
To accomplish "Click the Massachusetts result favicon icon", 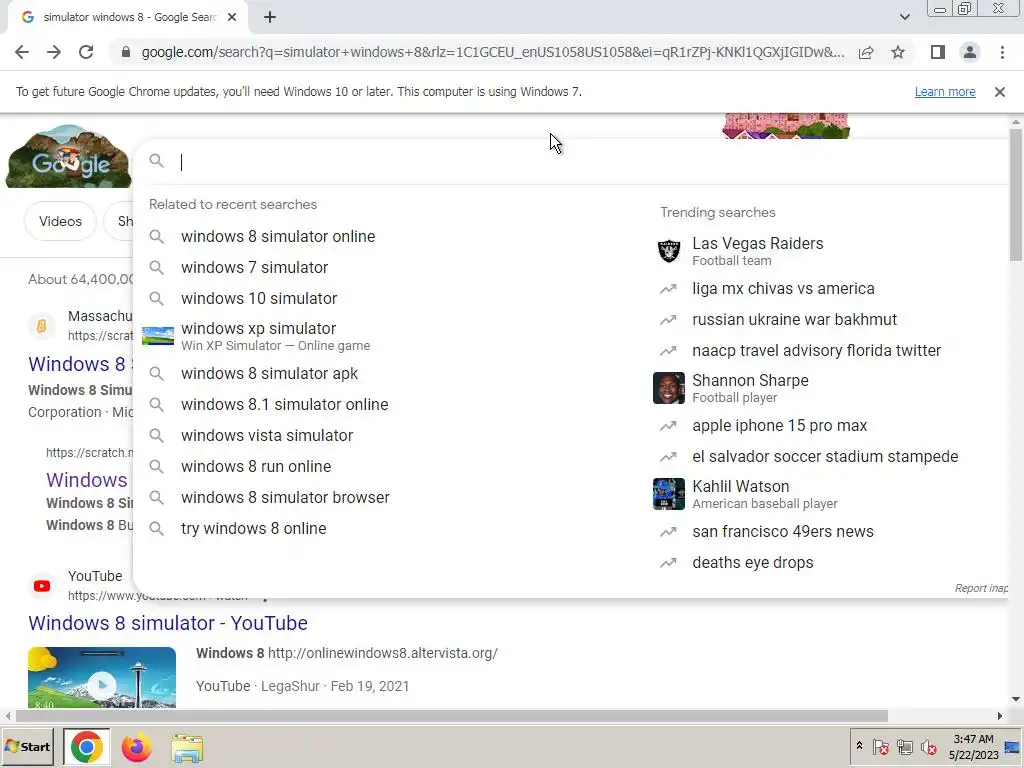I will (42, 325).
